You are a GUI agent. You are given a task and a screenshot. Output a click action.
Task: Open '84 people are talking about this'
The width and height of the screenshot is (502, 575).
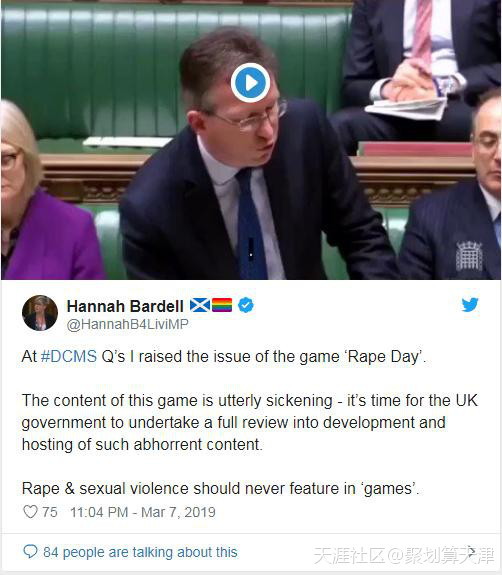point(140,552)
